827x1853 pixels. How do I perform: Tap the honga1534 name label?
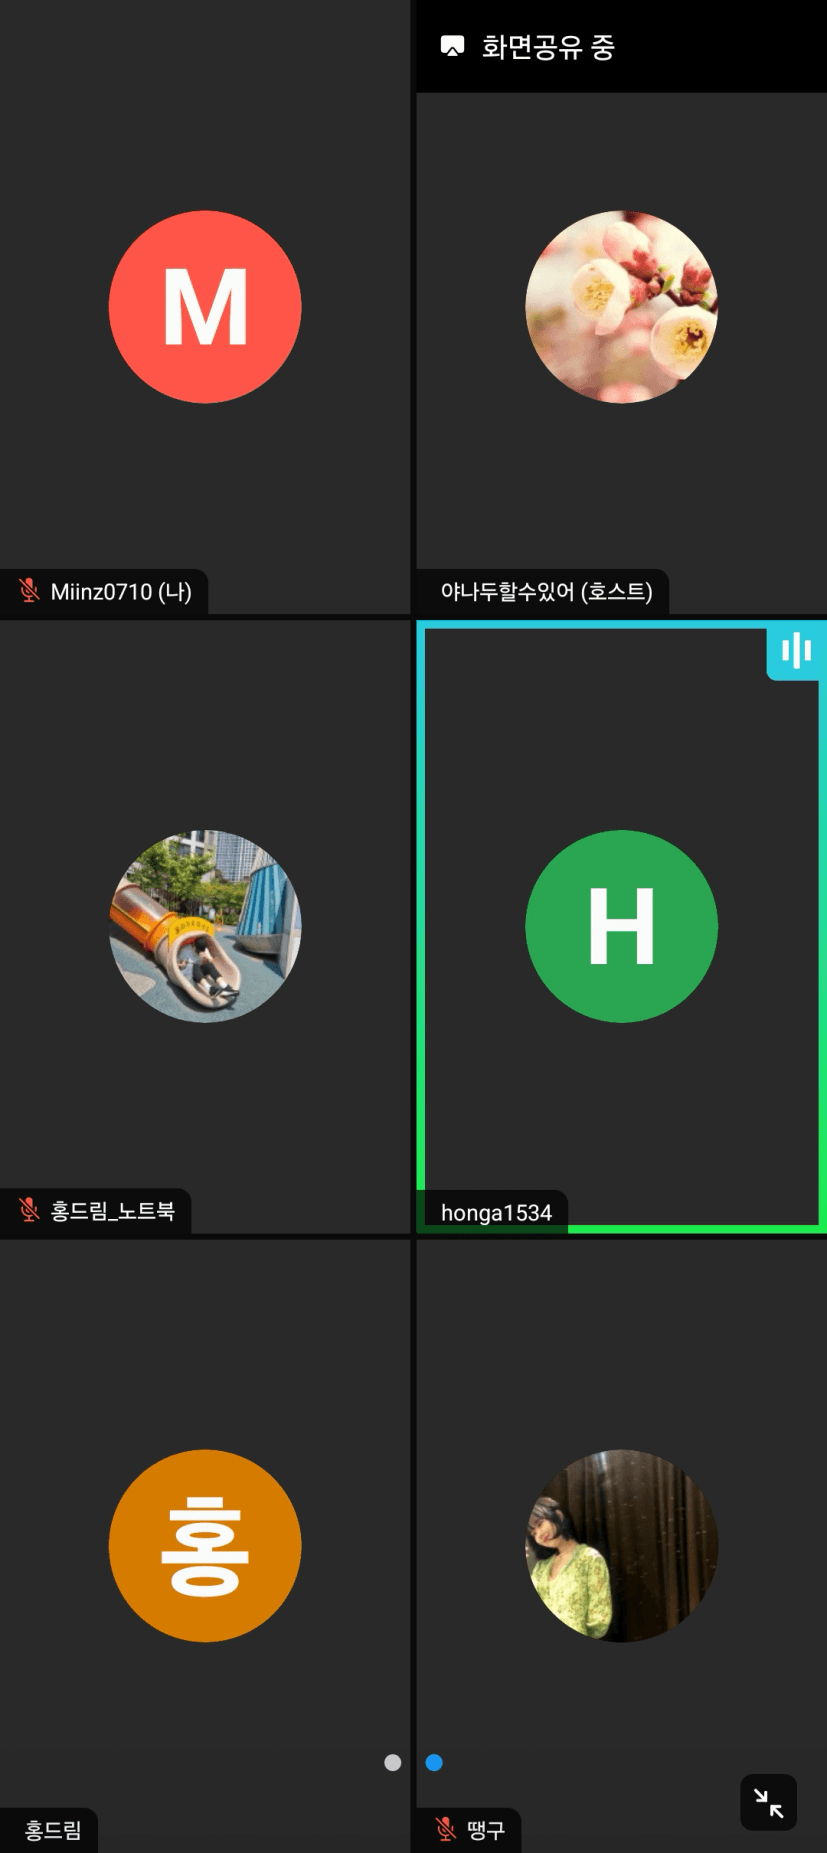tap(496, 1213)
